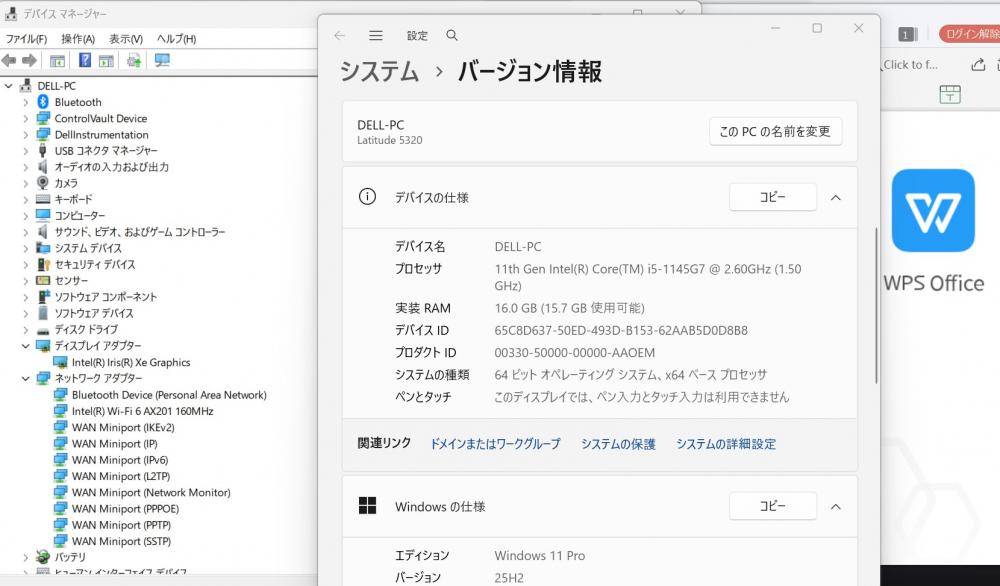Image resolution: width=1000 pixels, height=586 pixels.
Task: Click the show/hide console tree toolbar icon
Action: (58, 61)
